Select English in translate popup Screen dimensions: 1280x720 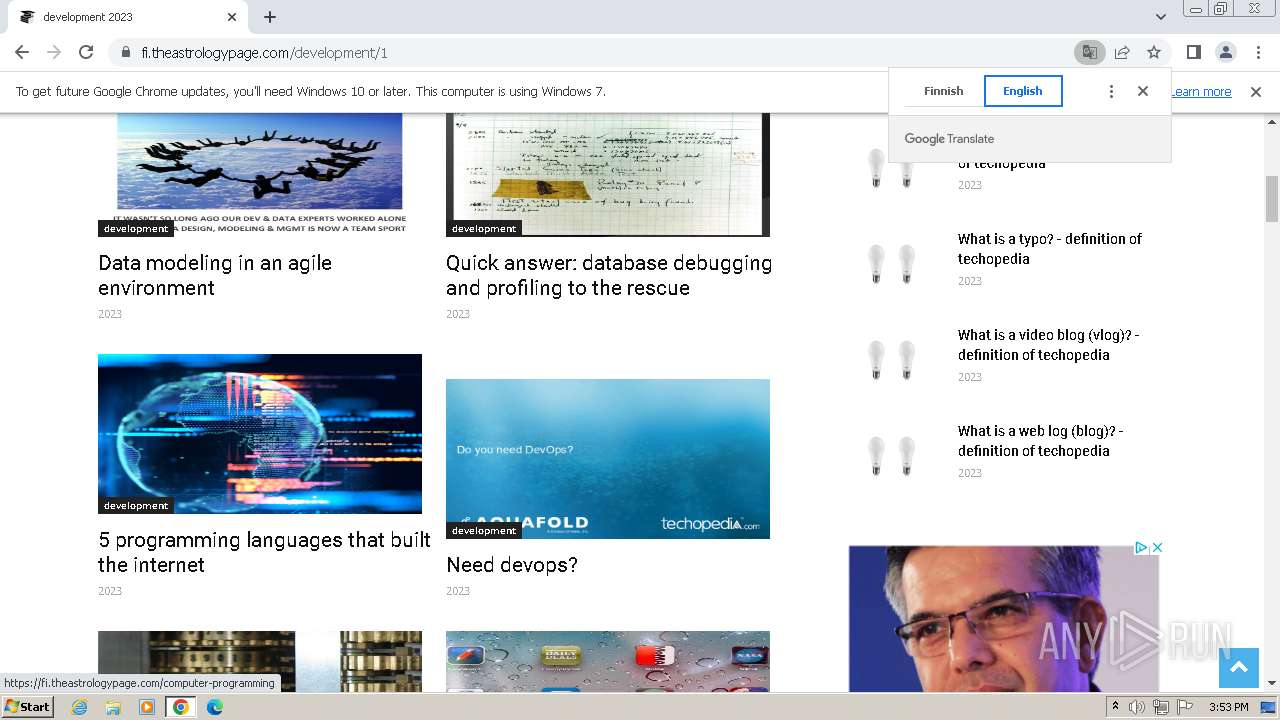click(x=1023, y=91)
